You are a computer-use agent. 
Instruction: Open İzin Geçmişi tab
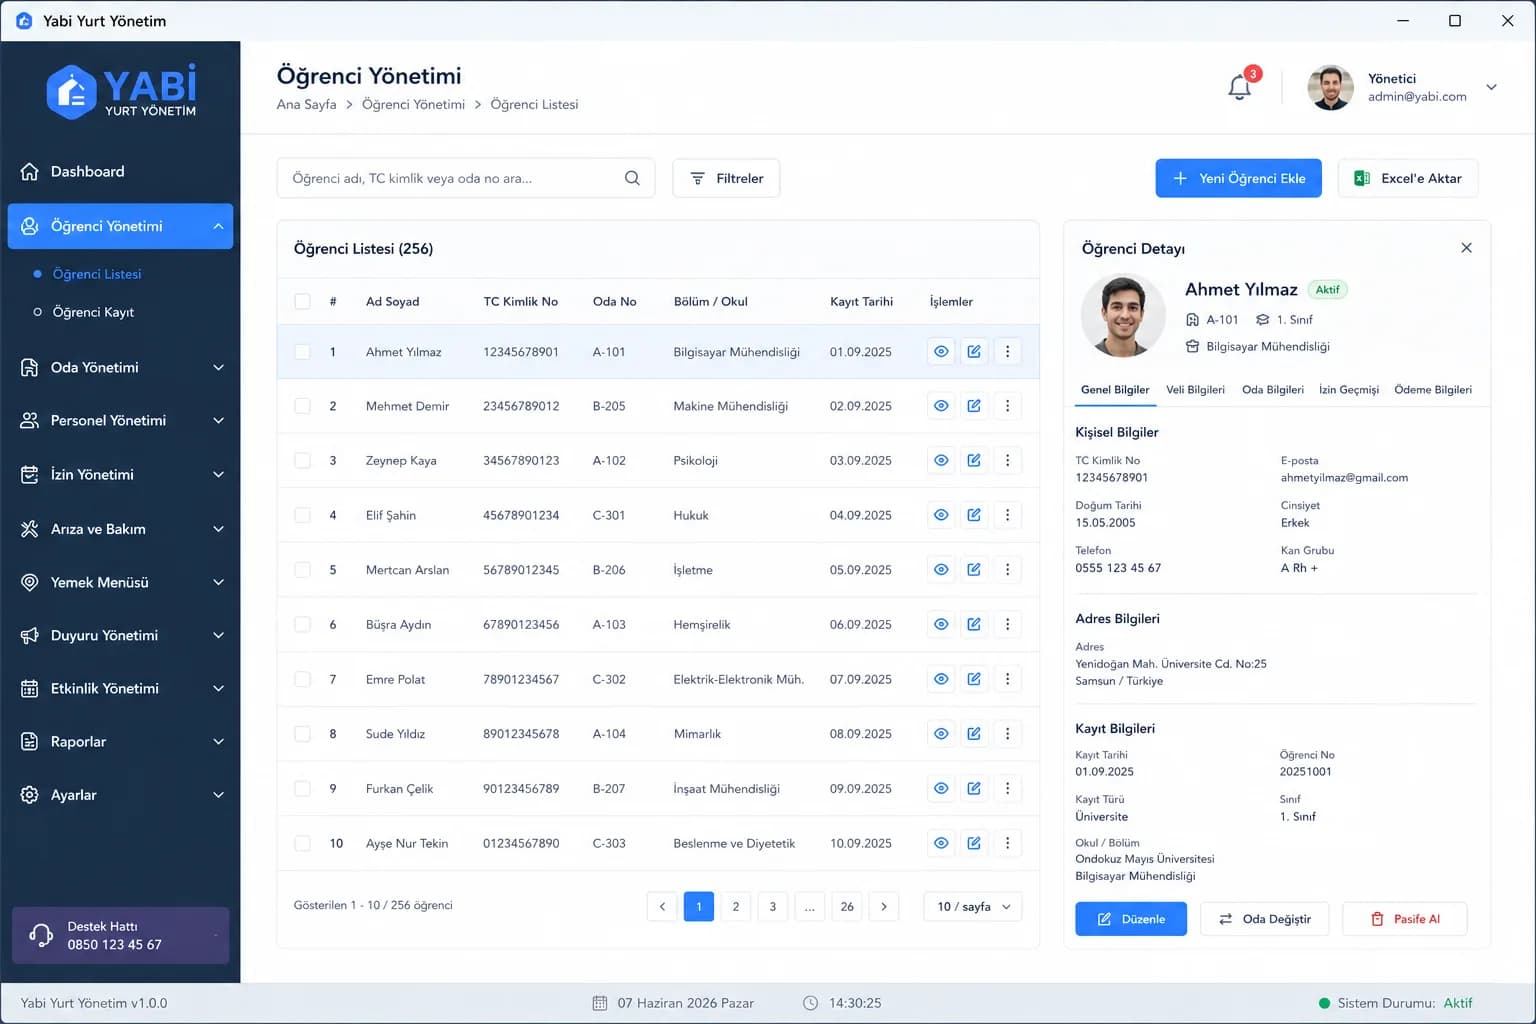(1349, 390)
